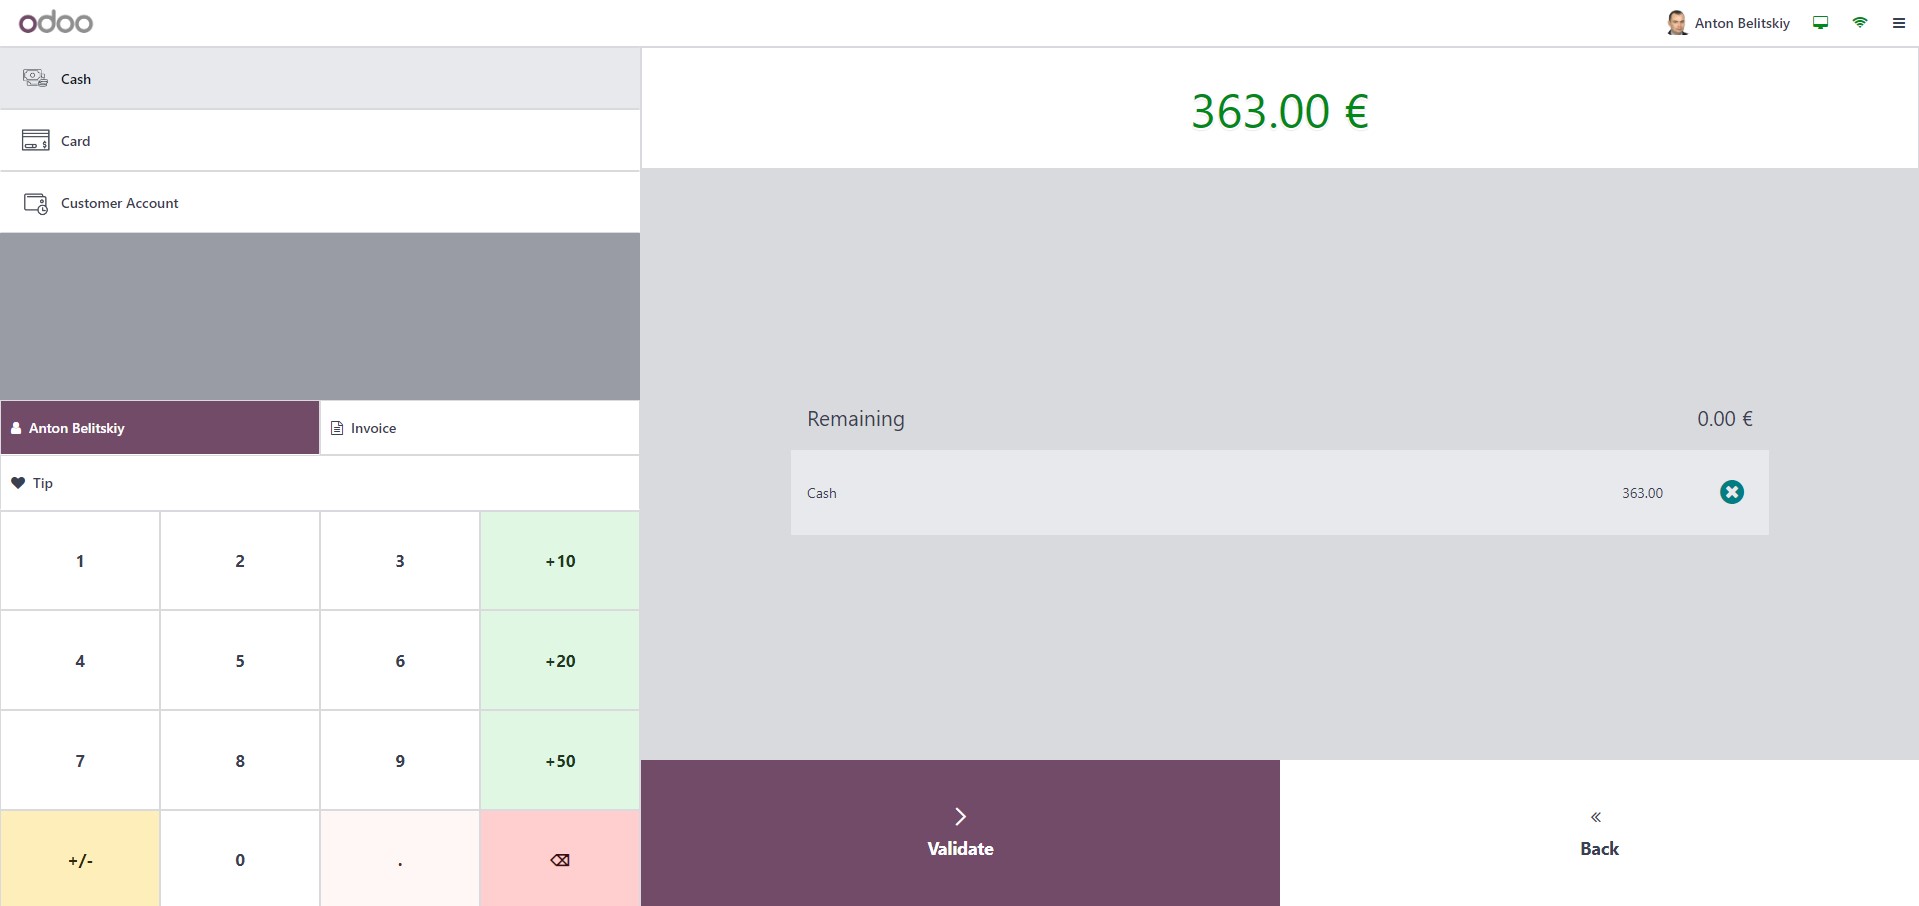Screen dimensions: 1919x906
Task: Open the hamburger menu icon
Action: coord(1898,23)
